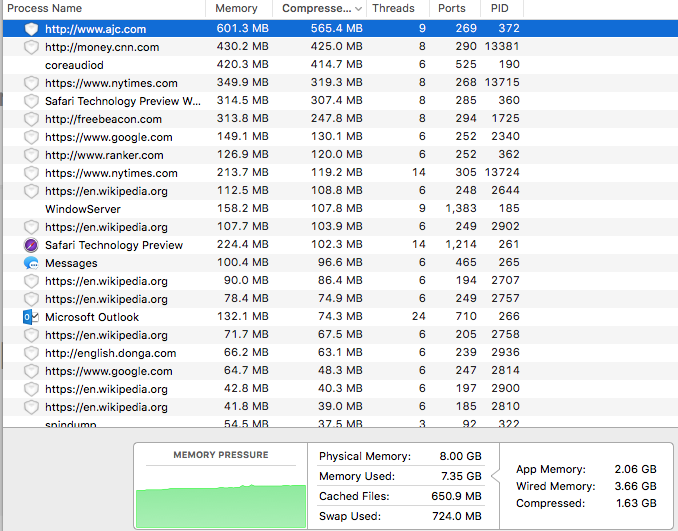678x531 pixels.
Task: Sort by the Memory column header
Action: (x=236, y=8)
